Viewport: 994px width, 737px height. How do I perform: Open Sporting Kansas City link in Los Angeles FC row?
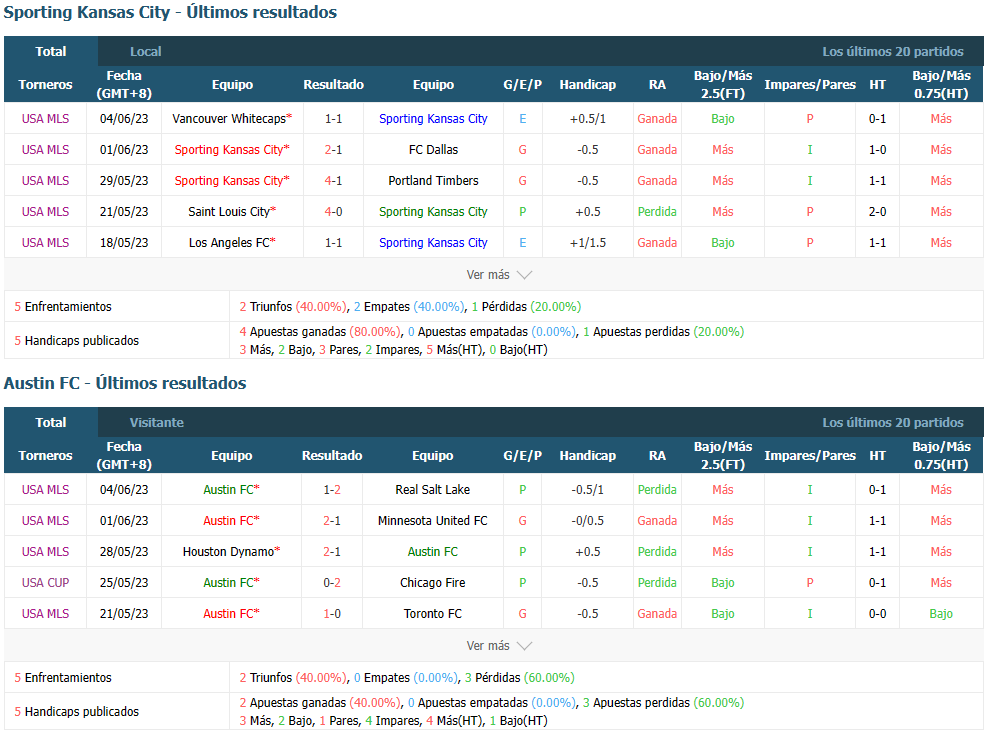(x=433, y=243)
